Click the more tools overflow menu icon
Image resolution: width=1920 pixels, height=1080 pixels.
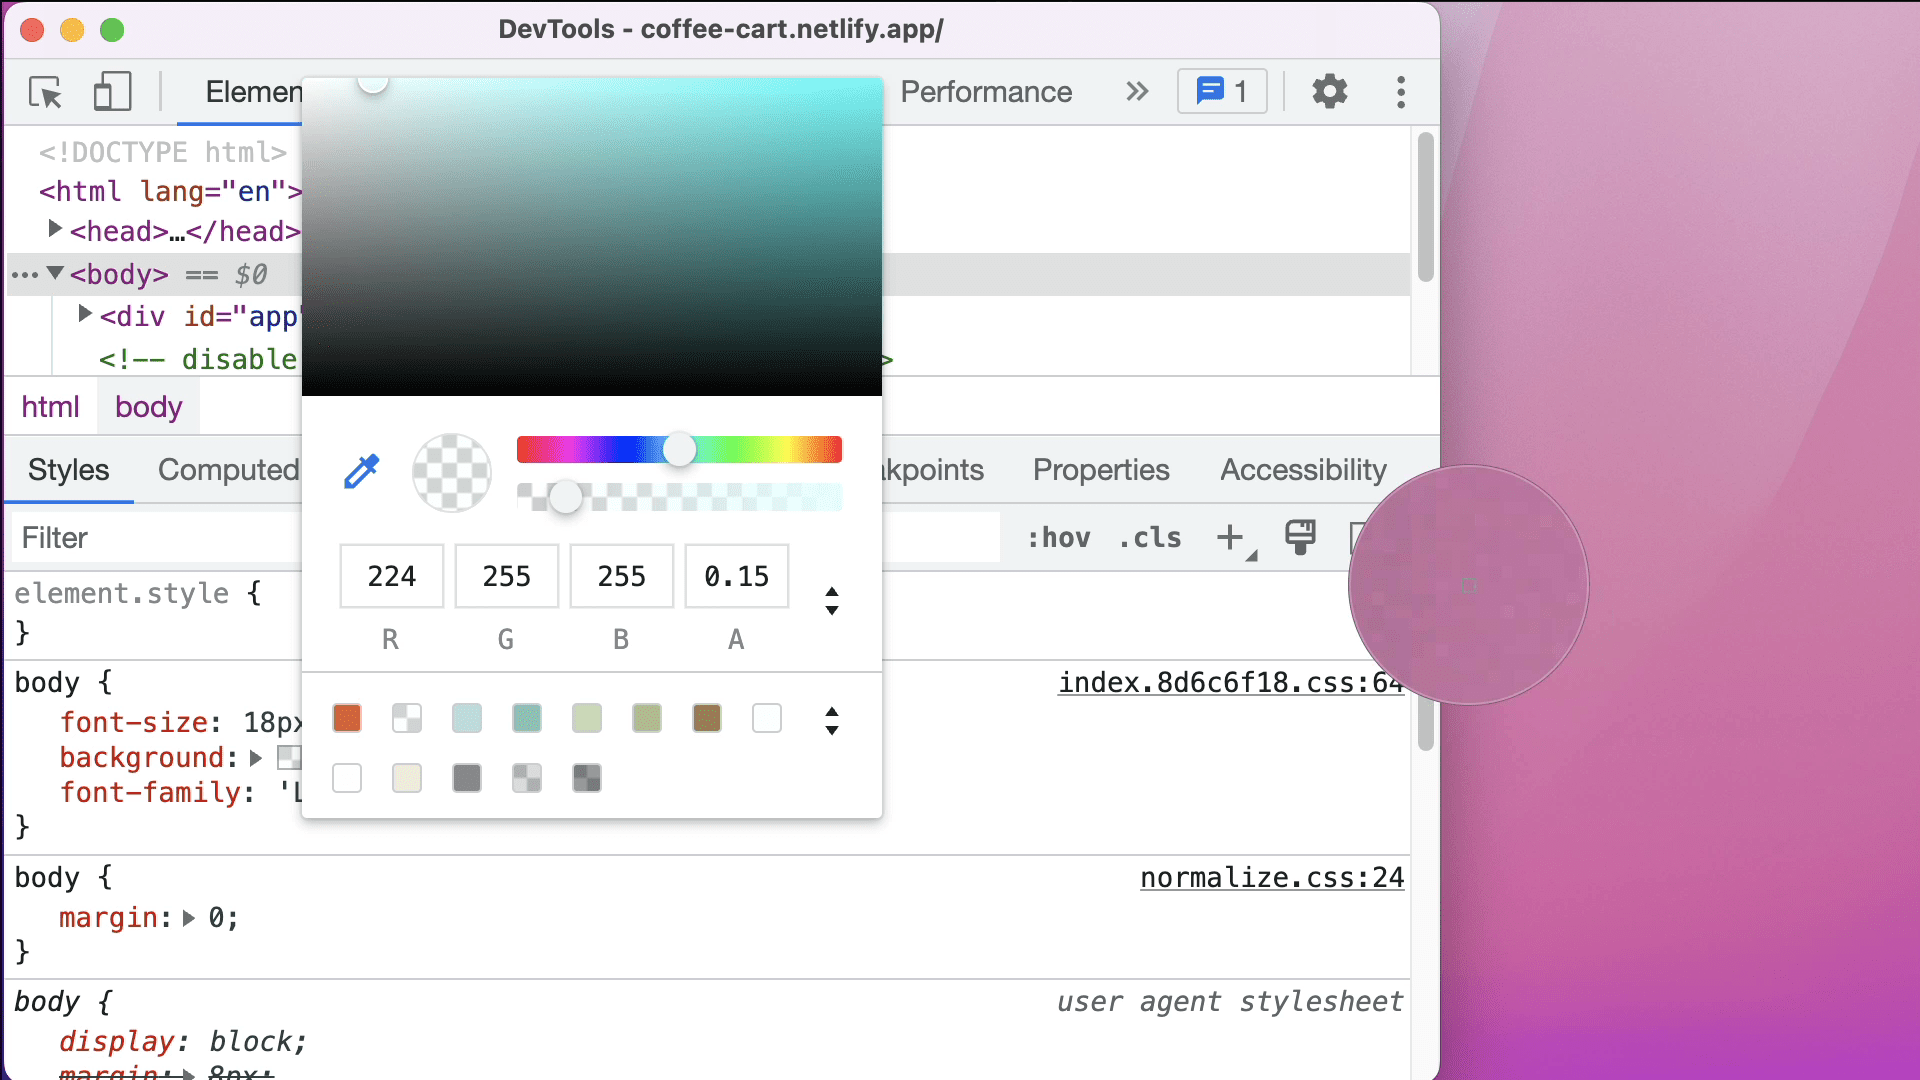click(x=1402, y=92)
